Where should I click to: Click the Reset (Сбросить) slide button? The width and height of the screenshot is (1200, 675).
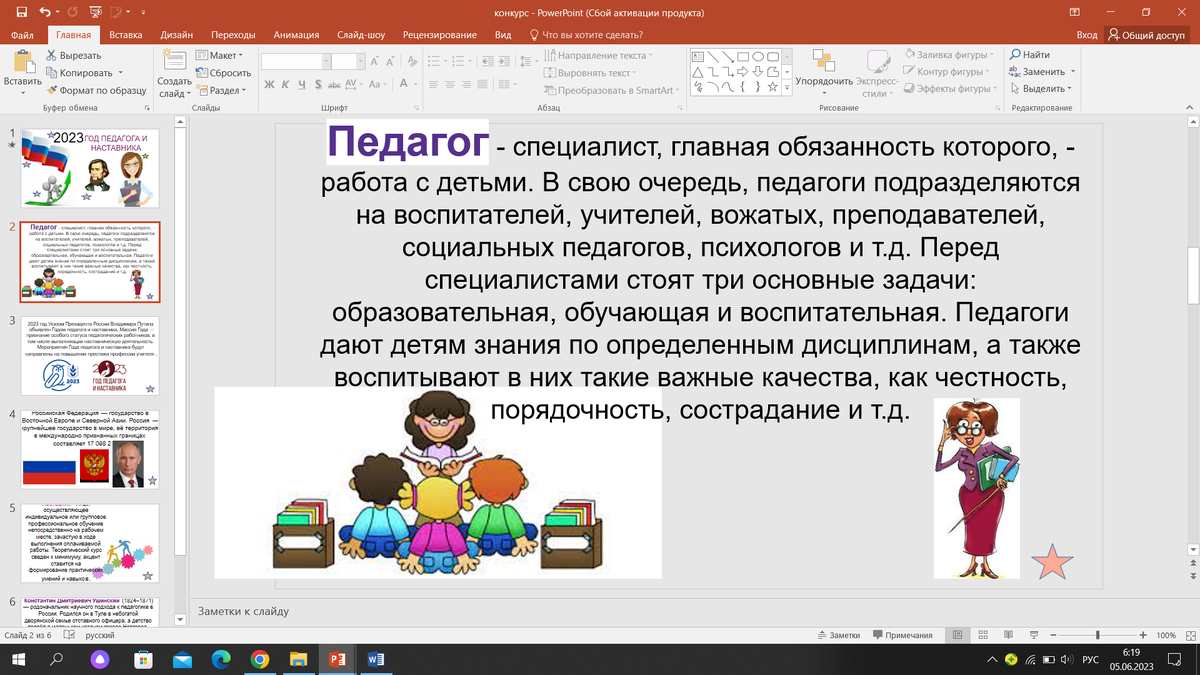[223, 73]
